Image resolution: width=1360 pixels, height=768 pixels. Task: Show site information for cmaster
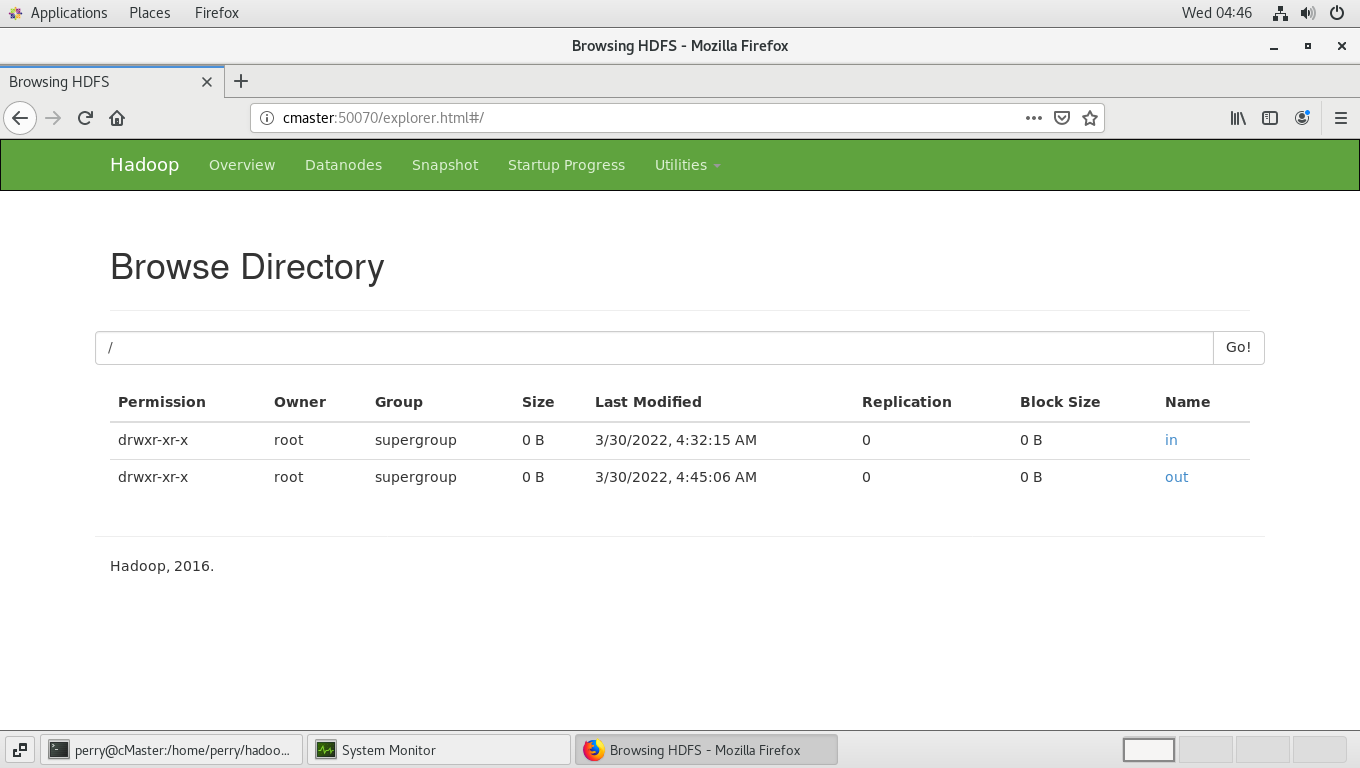coord(267,118)
